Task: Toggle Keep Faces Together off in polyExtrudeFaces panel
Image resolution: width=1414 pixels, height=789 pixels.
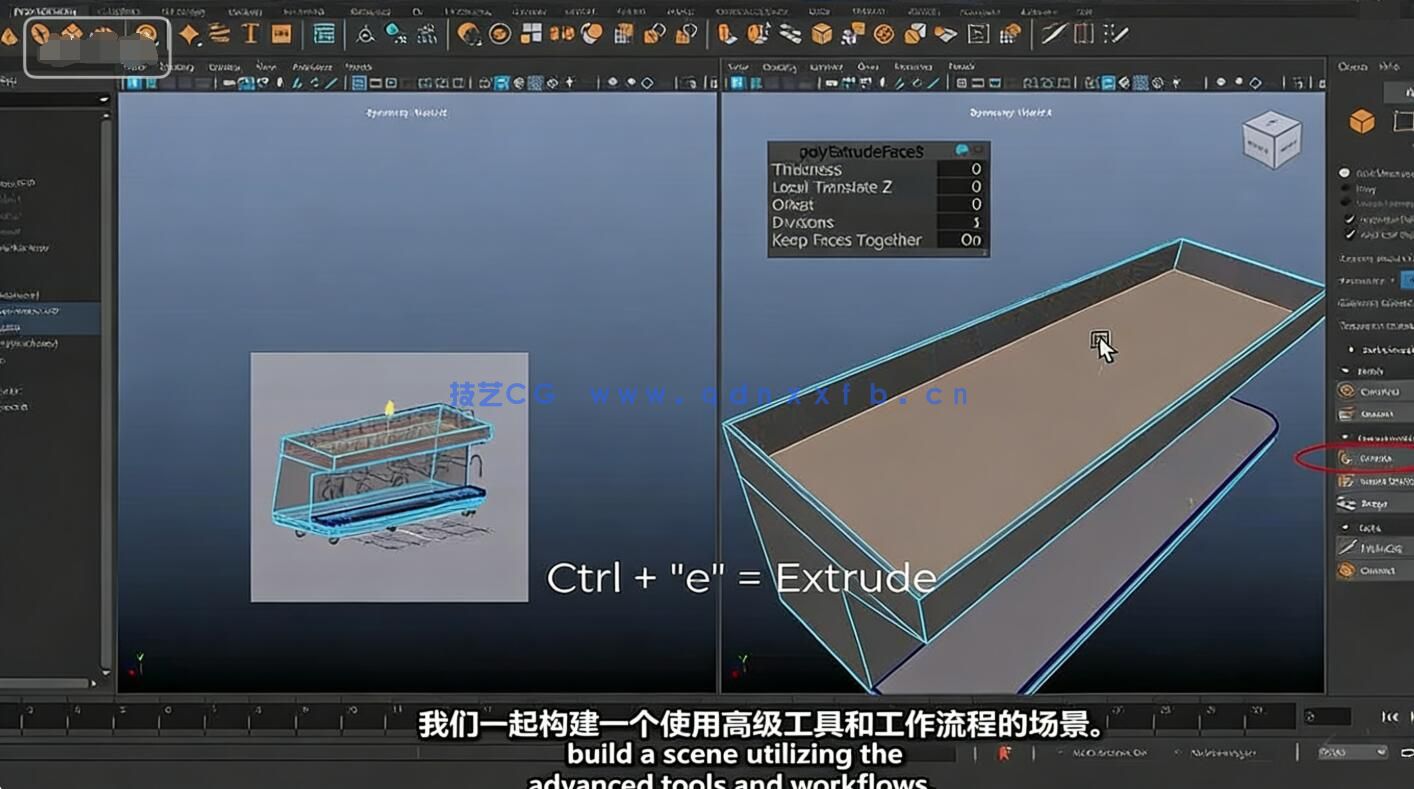Action: pyautogui.click(x=975, y=240)
